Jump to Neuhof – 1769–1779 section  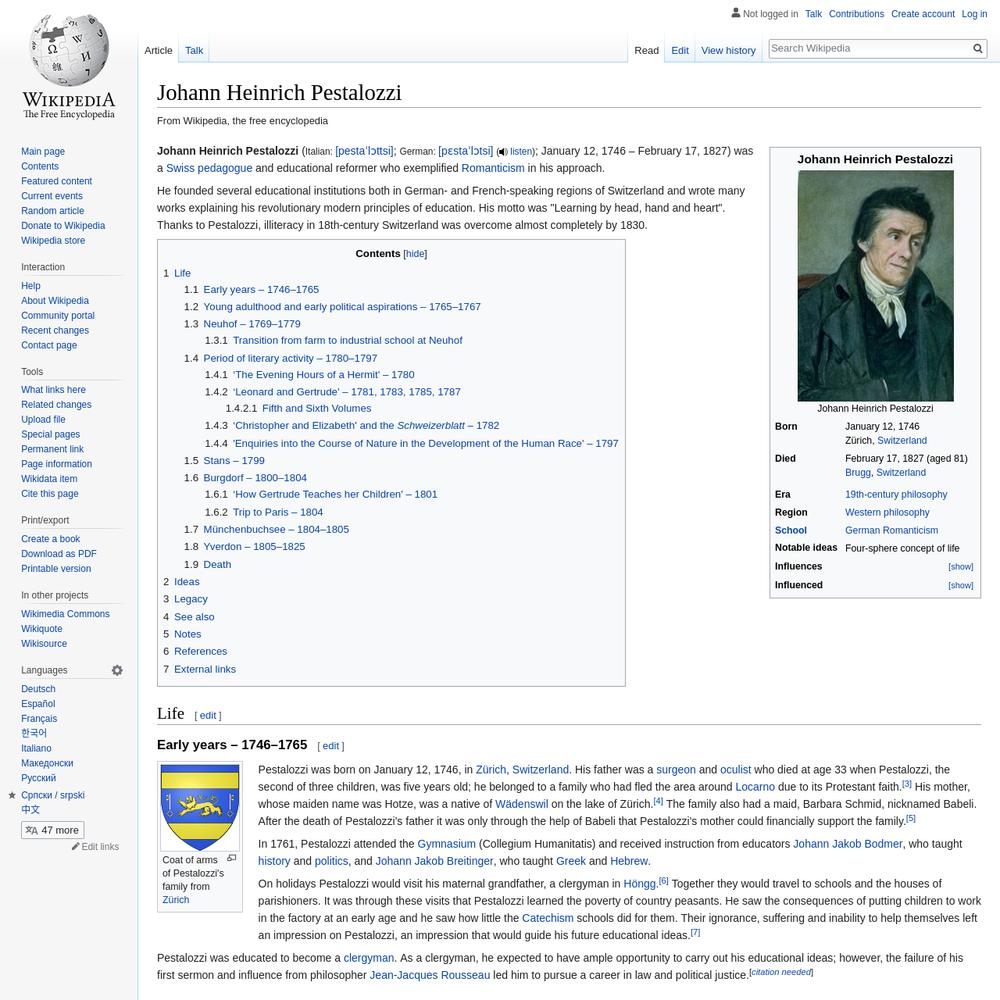click(x=252, y=324)
